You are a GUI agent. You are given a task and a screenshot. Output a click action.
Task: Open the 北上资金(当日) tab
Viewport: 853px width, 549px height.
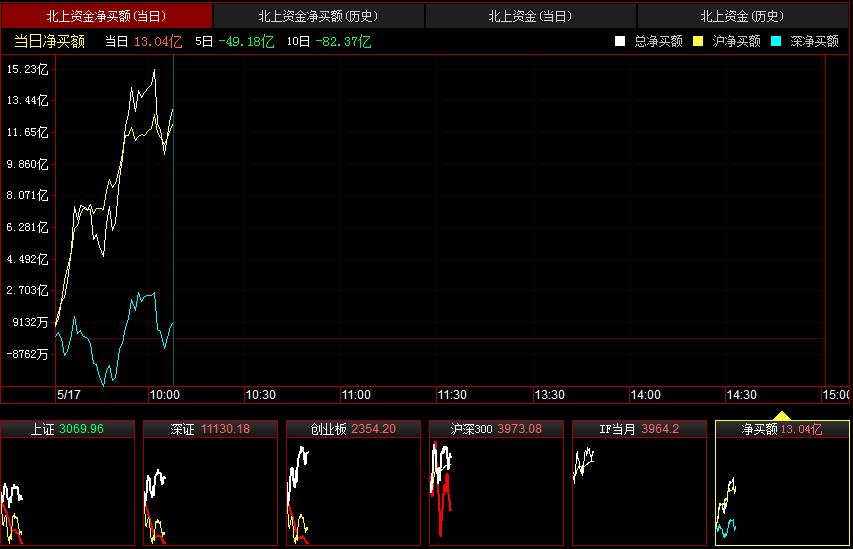click(530, 16)
